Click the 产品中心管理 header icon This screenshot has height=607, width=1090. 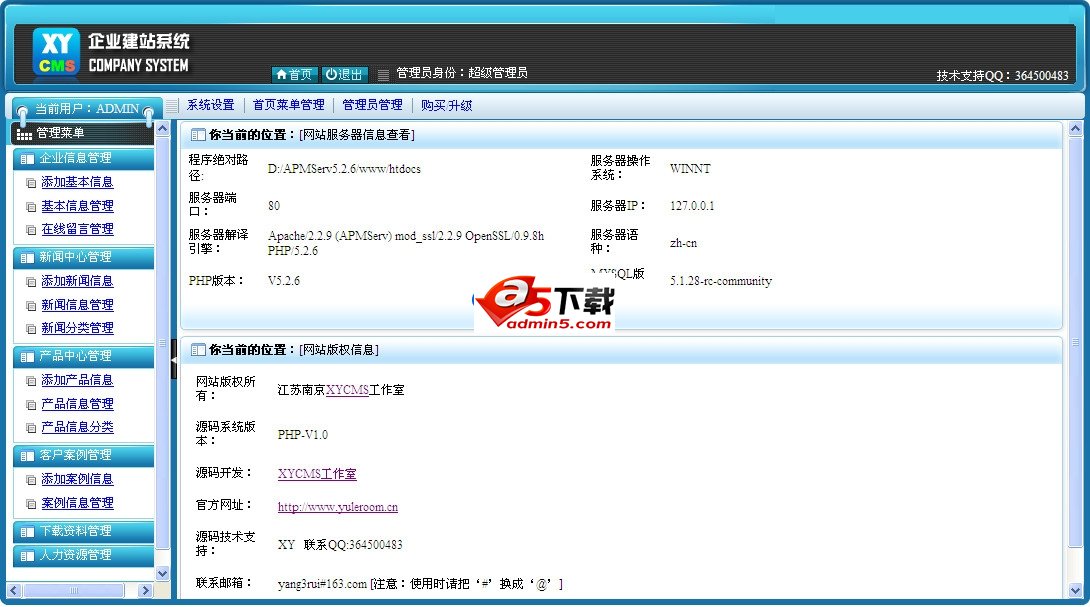[x=27, y=357]
